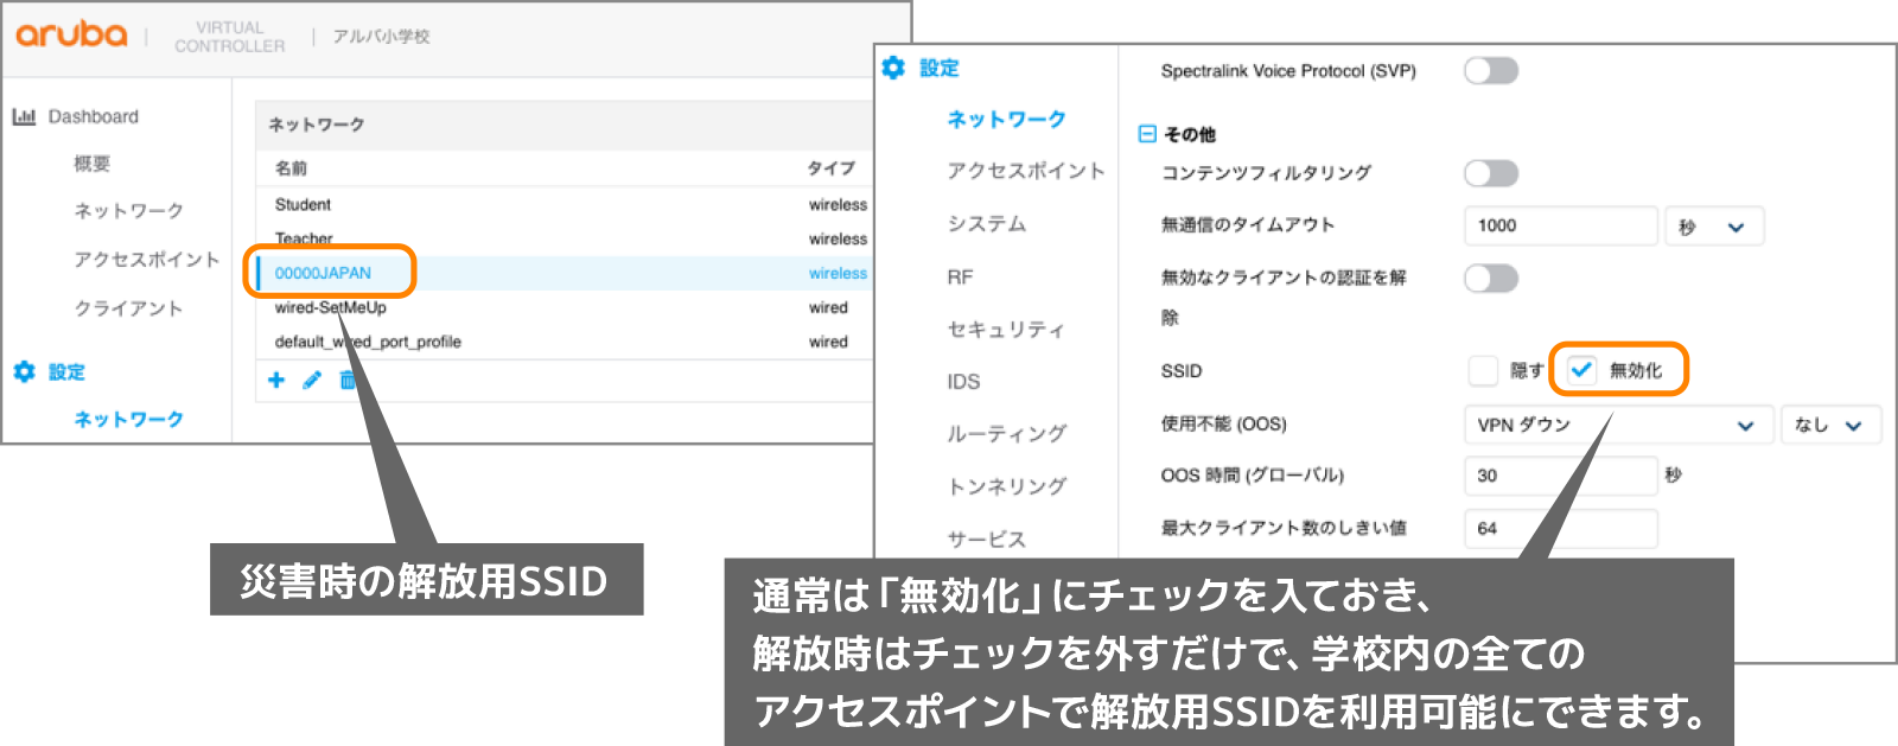Check the SSID 隠す checkbox

[1483, 370]
